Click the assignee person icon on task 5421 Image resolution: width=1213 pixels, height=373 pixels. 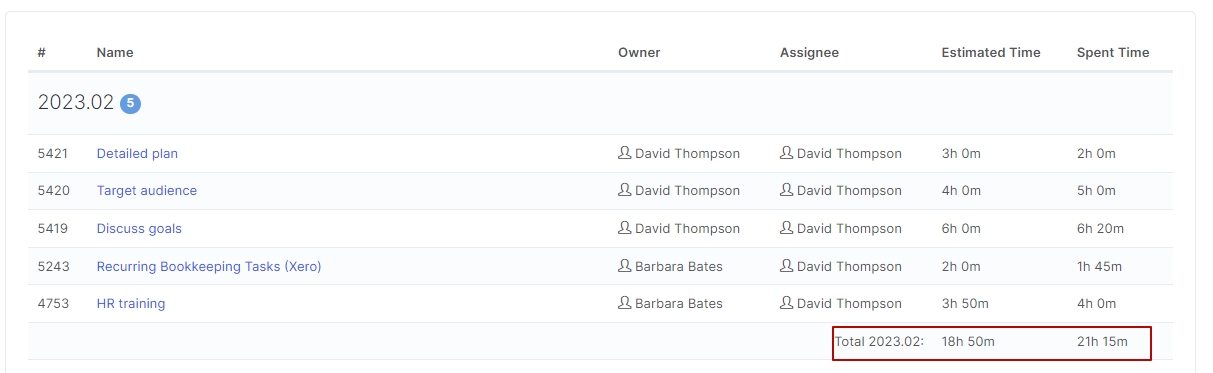787,153
